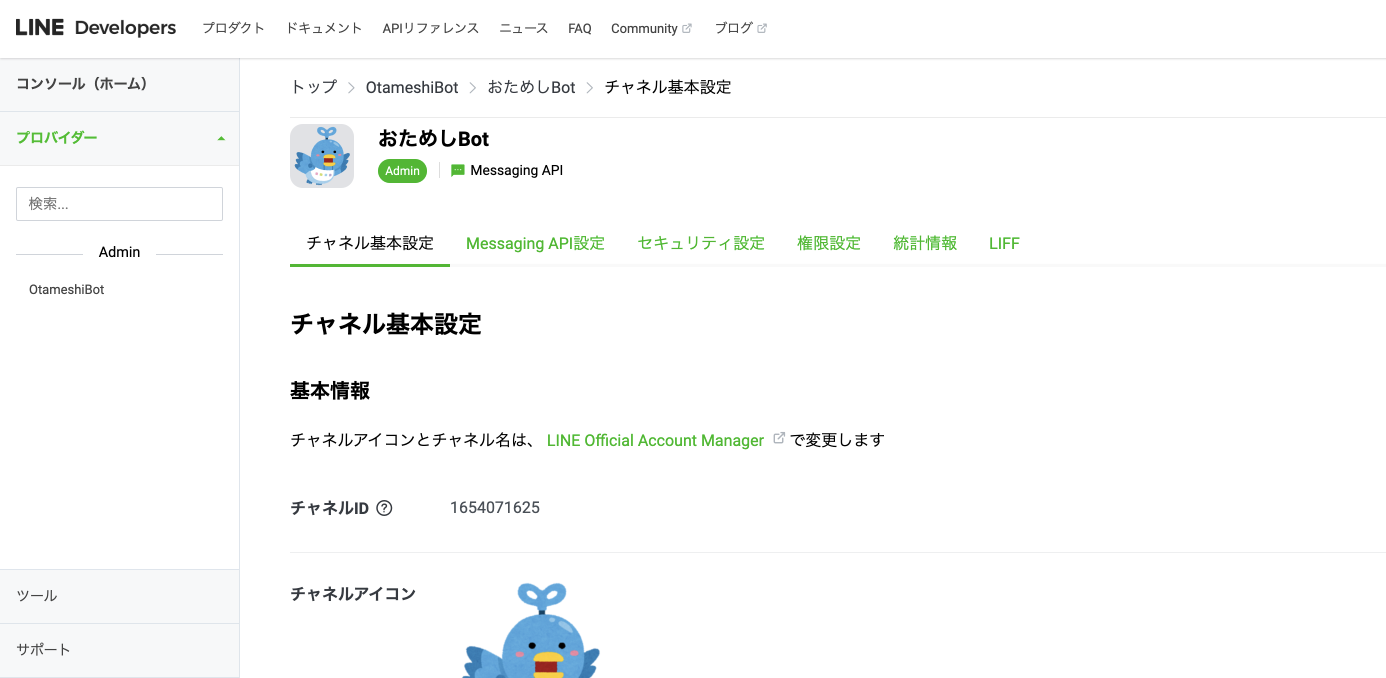The image size is (1386, 678).
Task: Click the green Messaging API chat icon
Action: tap(458, 171)
